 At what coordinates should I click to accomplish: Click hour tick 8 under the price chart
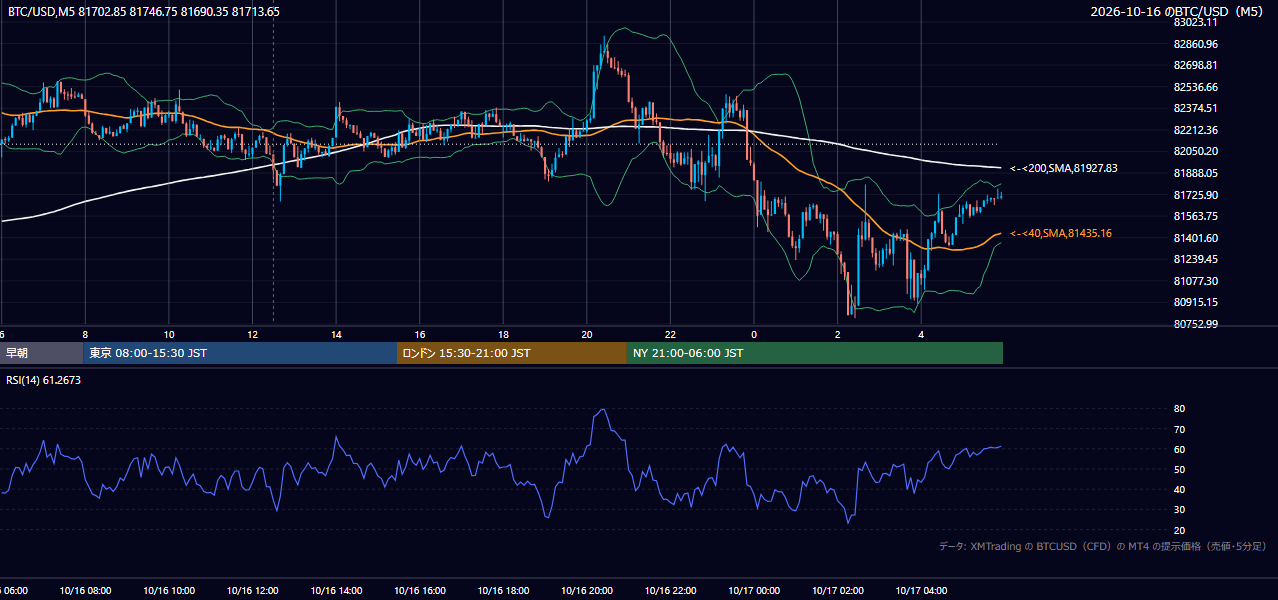coord(85,334)
